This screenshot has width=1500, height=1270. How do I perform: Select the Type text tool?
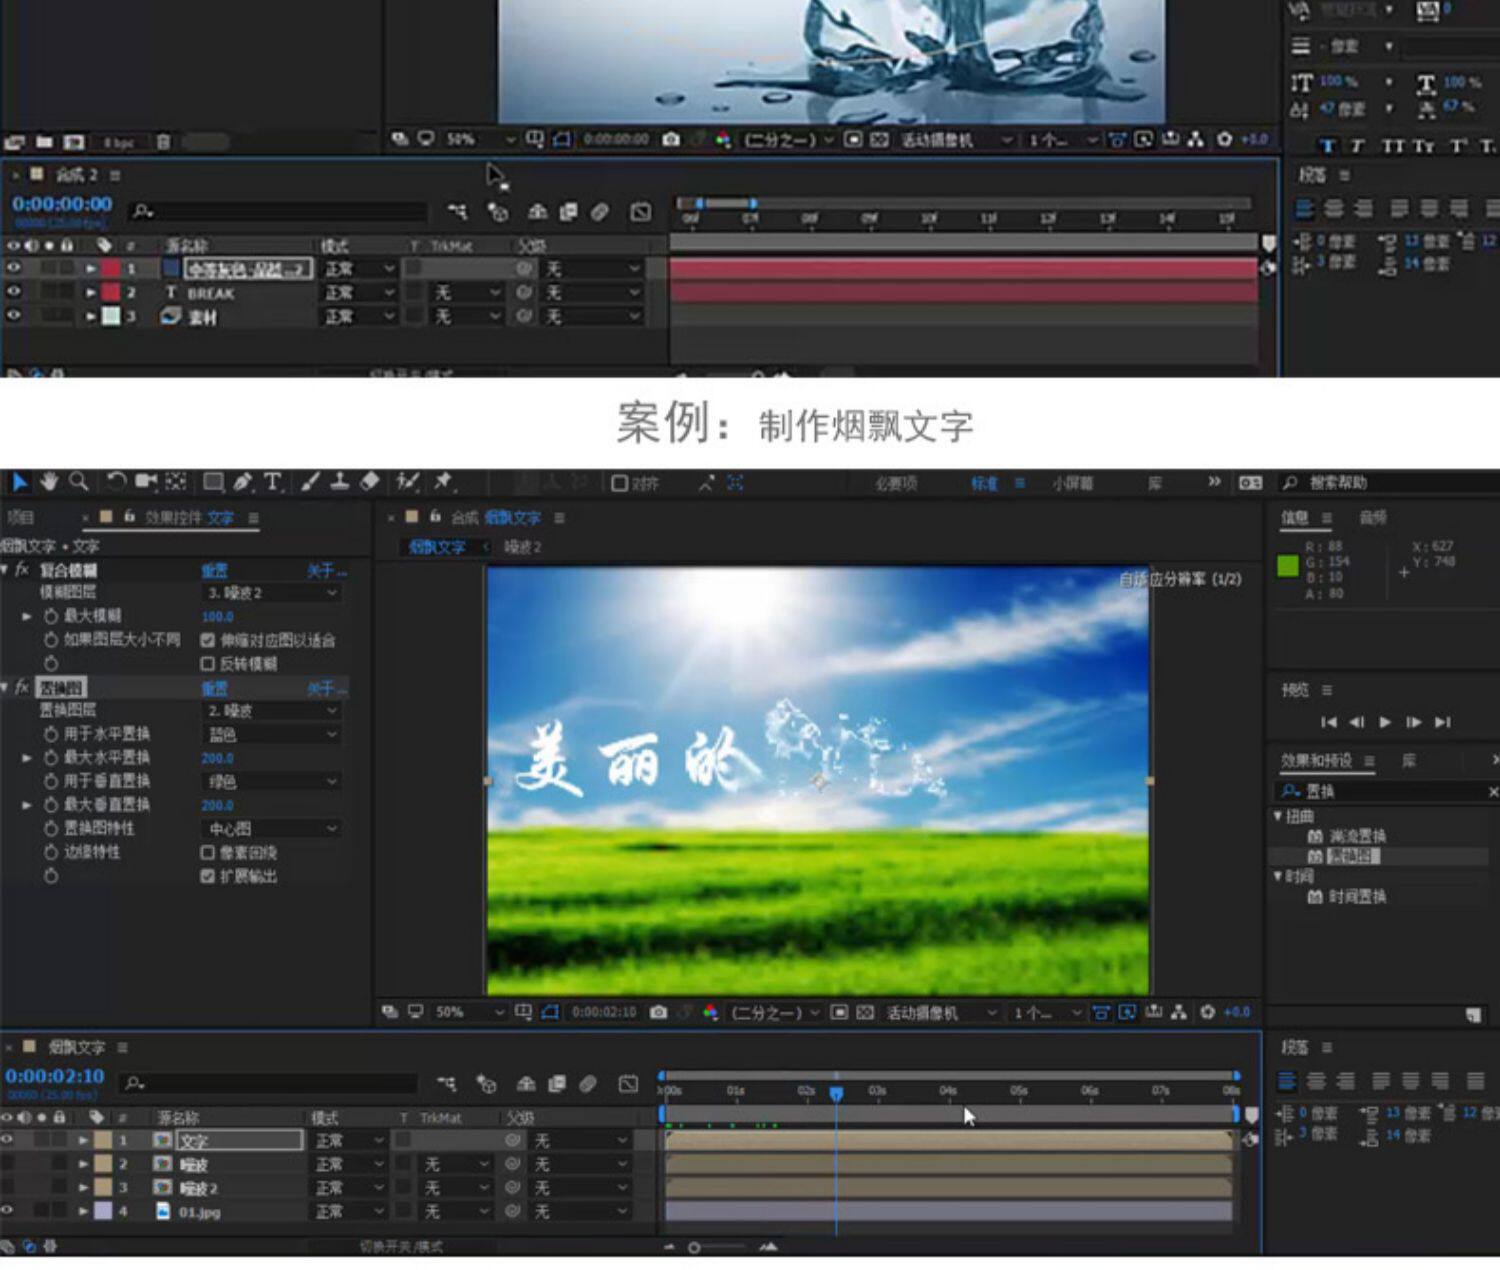[272, 482]
